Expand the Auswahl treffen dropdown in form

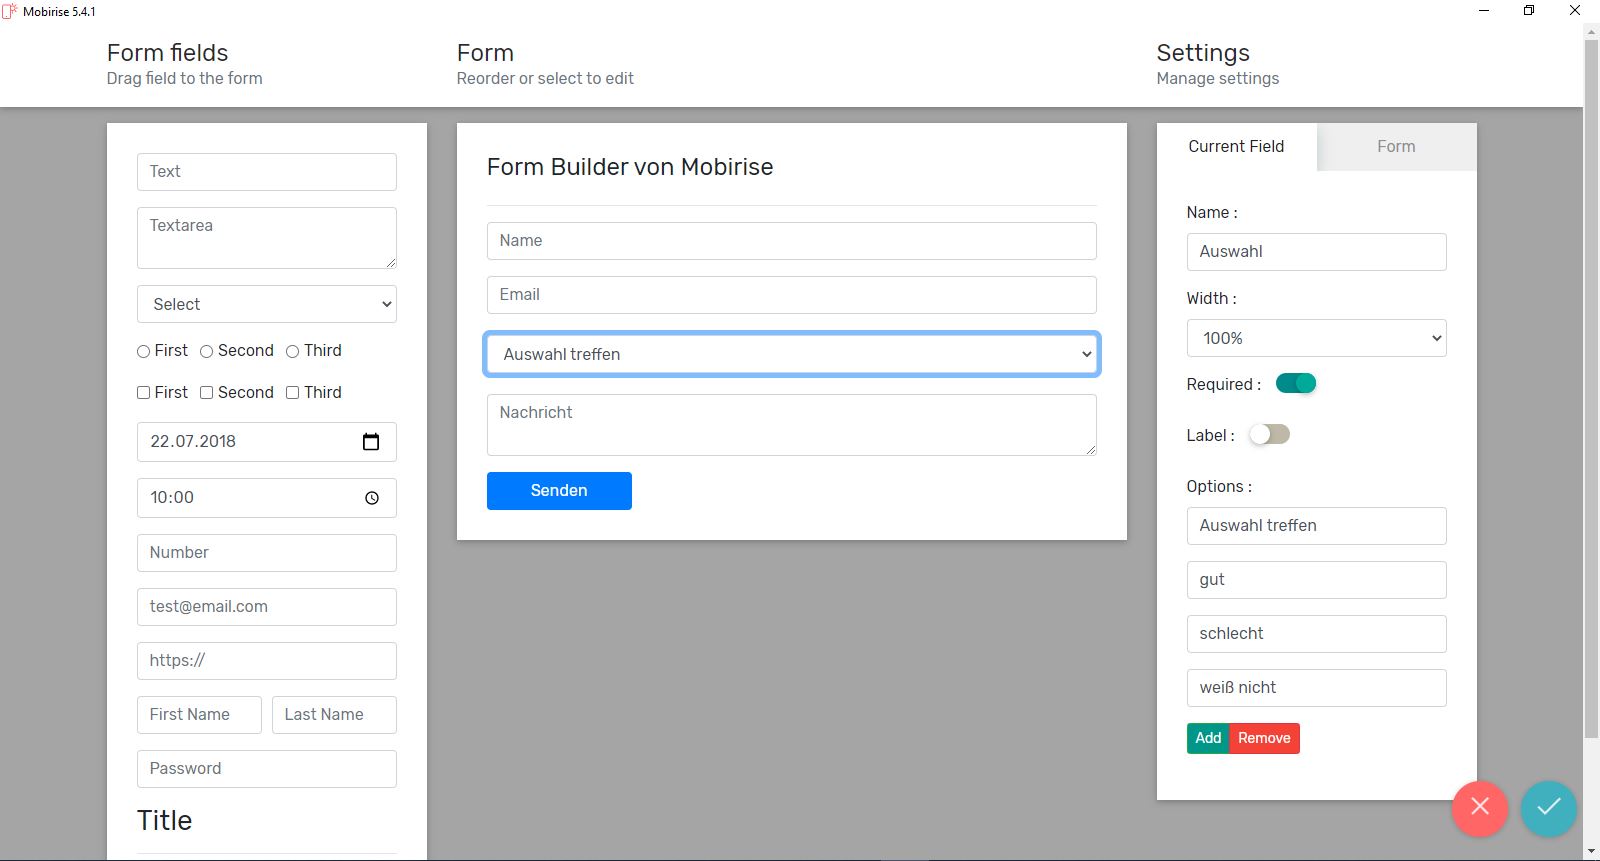point(791,355)
